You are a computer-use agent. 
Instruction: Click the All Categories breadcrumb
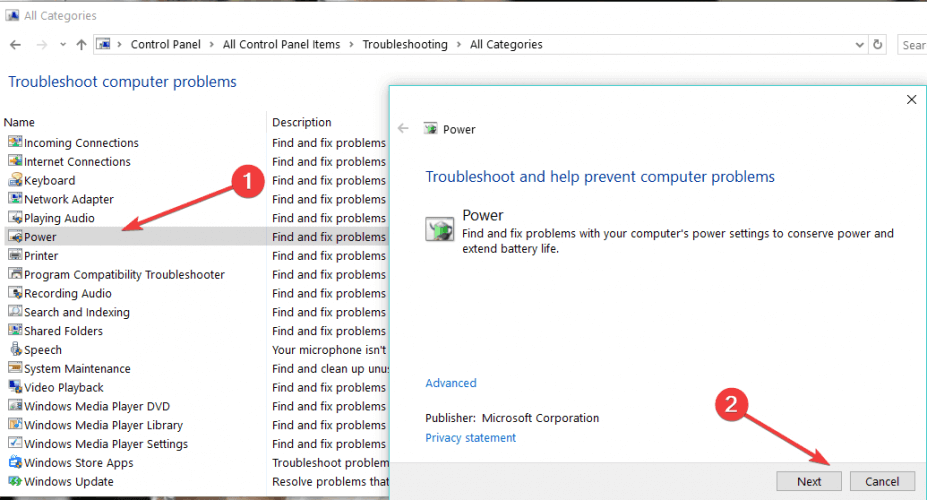(506, 44)
